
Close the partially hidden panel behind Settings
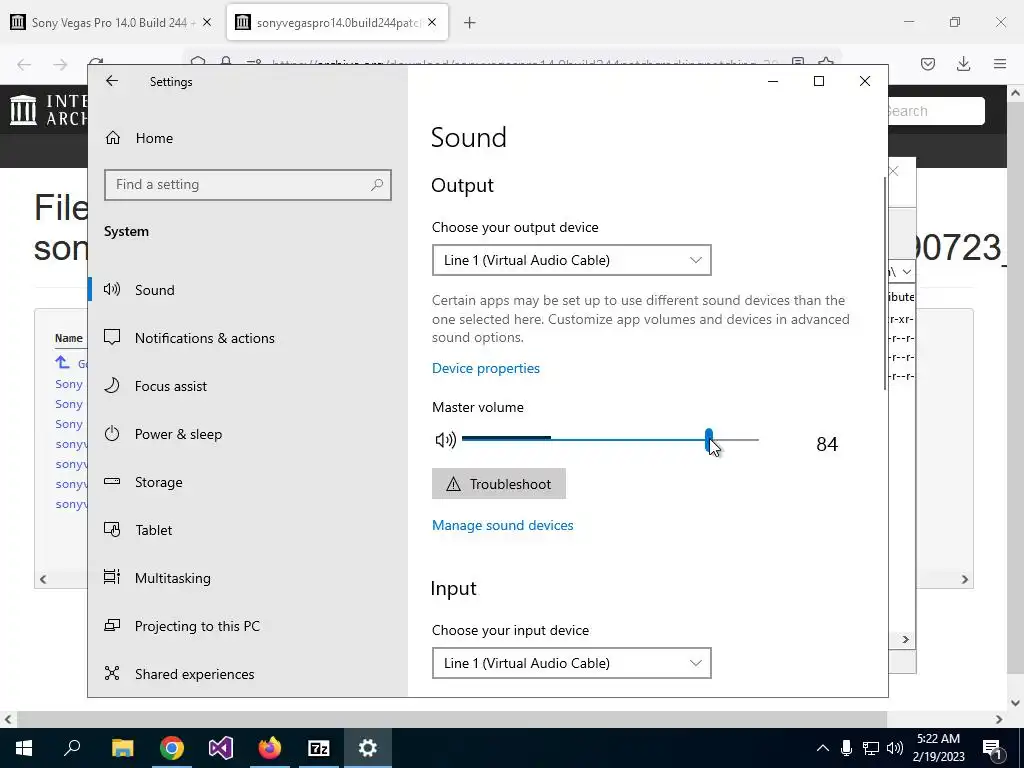coord(894,171)
